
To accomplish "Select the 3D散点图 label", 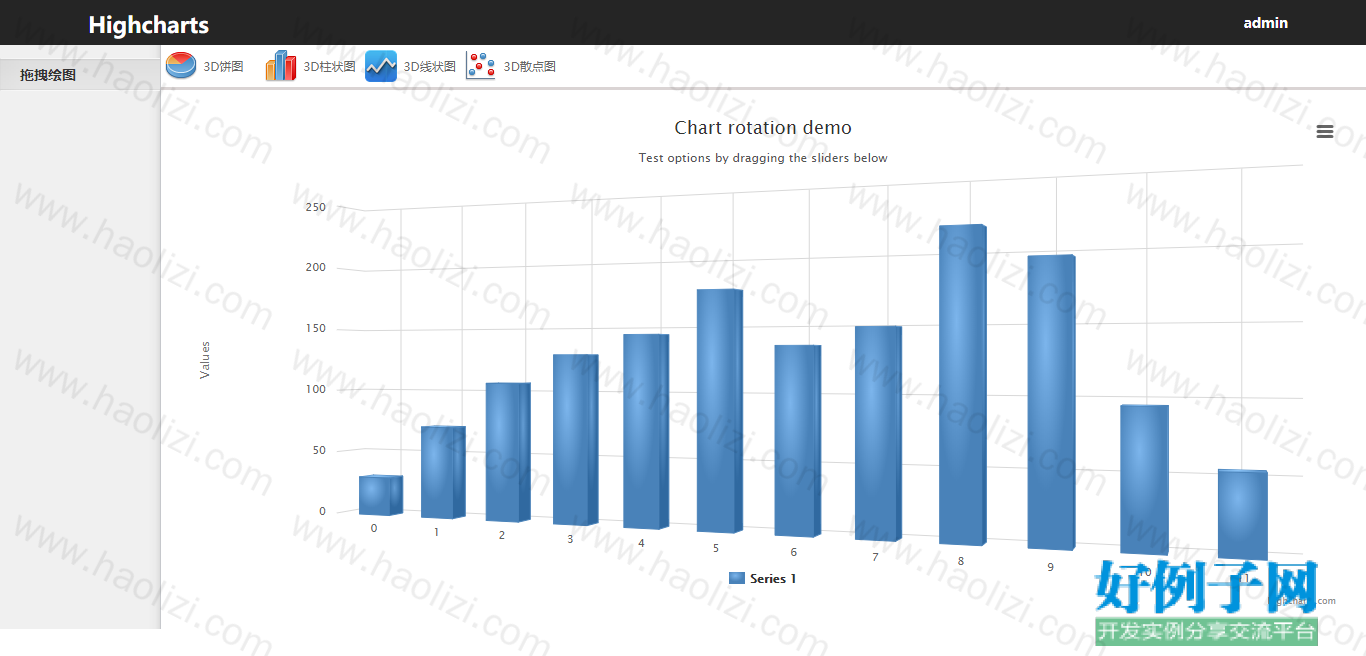I will pos(529,67).
